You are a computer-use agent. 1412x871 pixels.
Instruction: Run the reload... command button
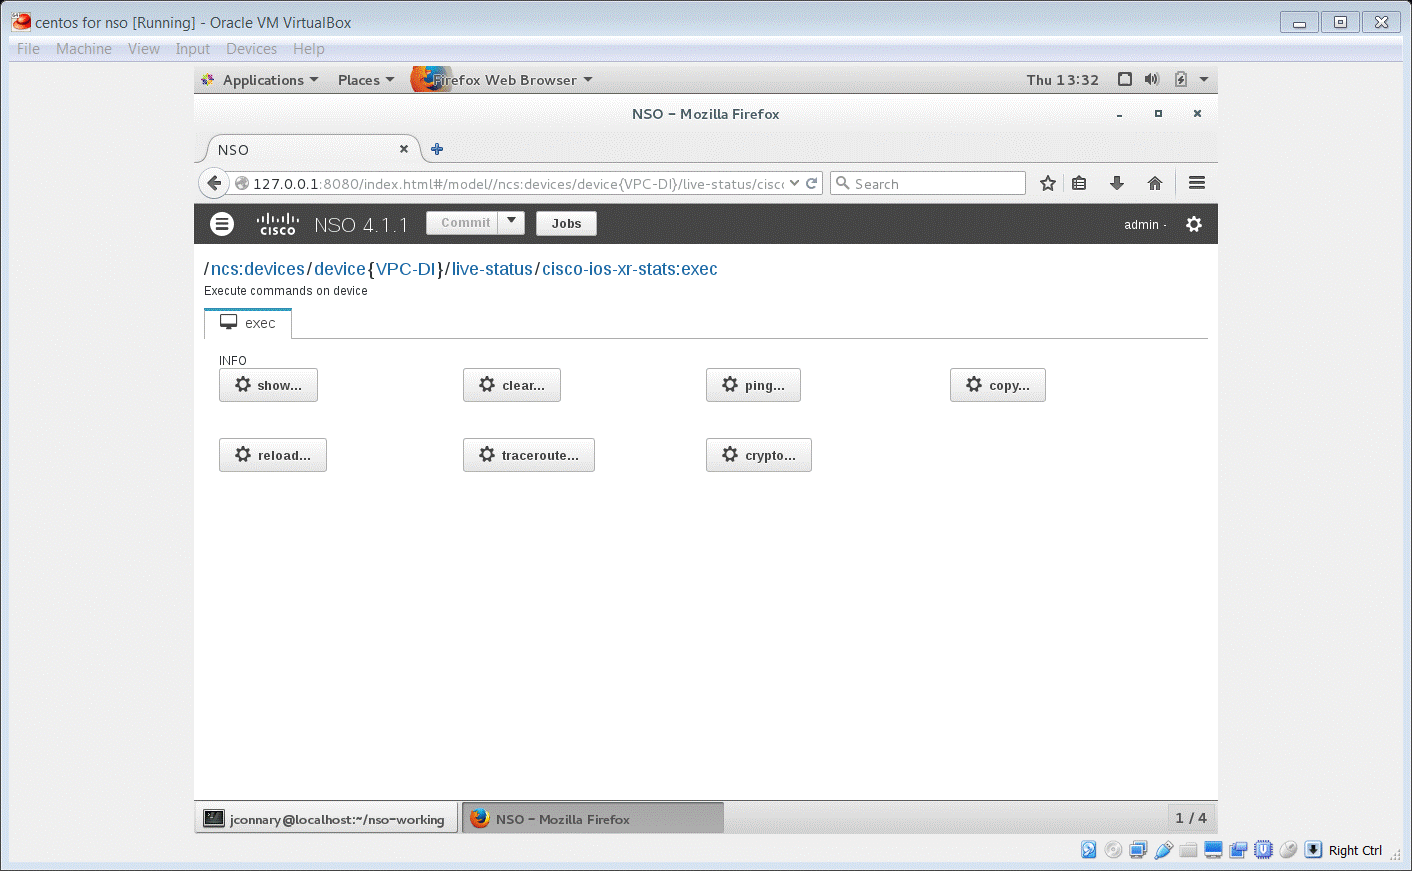[273, 455]
